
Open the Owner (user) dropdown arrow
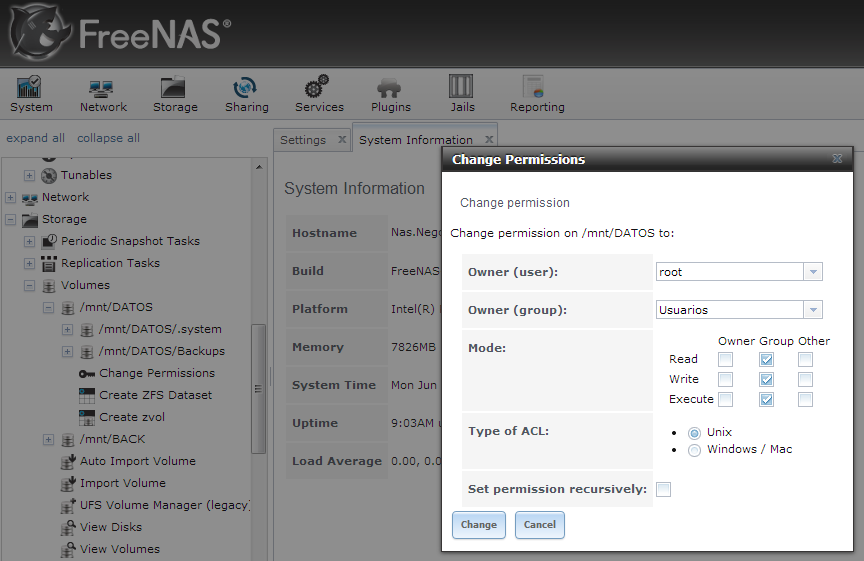[813, 272]
